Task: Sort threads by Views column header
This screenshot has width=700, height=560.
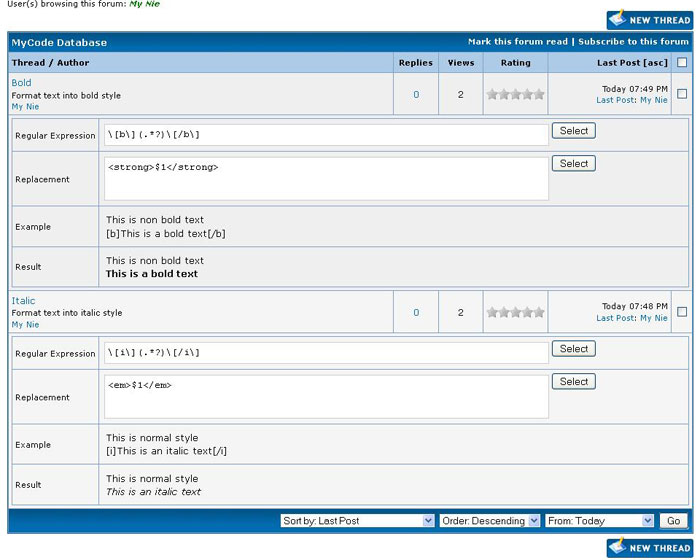Action: click(460, 62)
